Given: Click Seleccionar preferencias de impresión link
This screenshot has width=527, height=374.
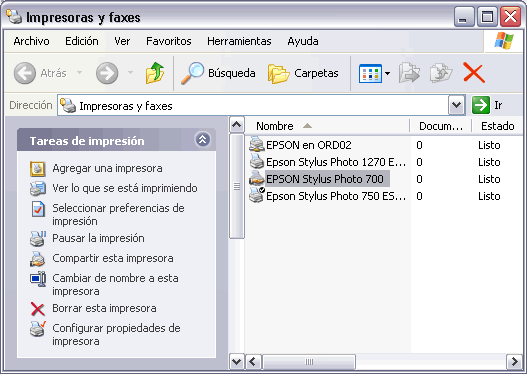Looking at the screenshot, I should click(x=118, y=215).
